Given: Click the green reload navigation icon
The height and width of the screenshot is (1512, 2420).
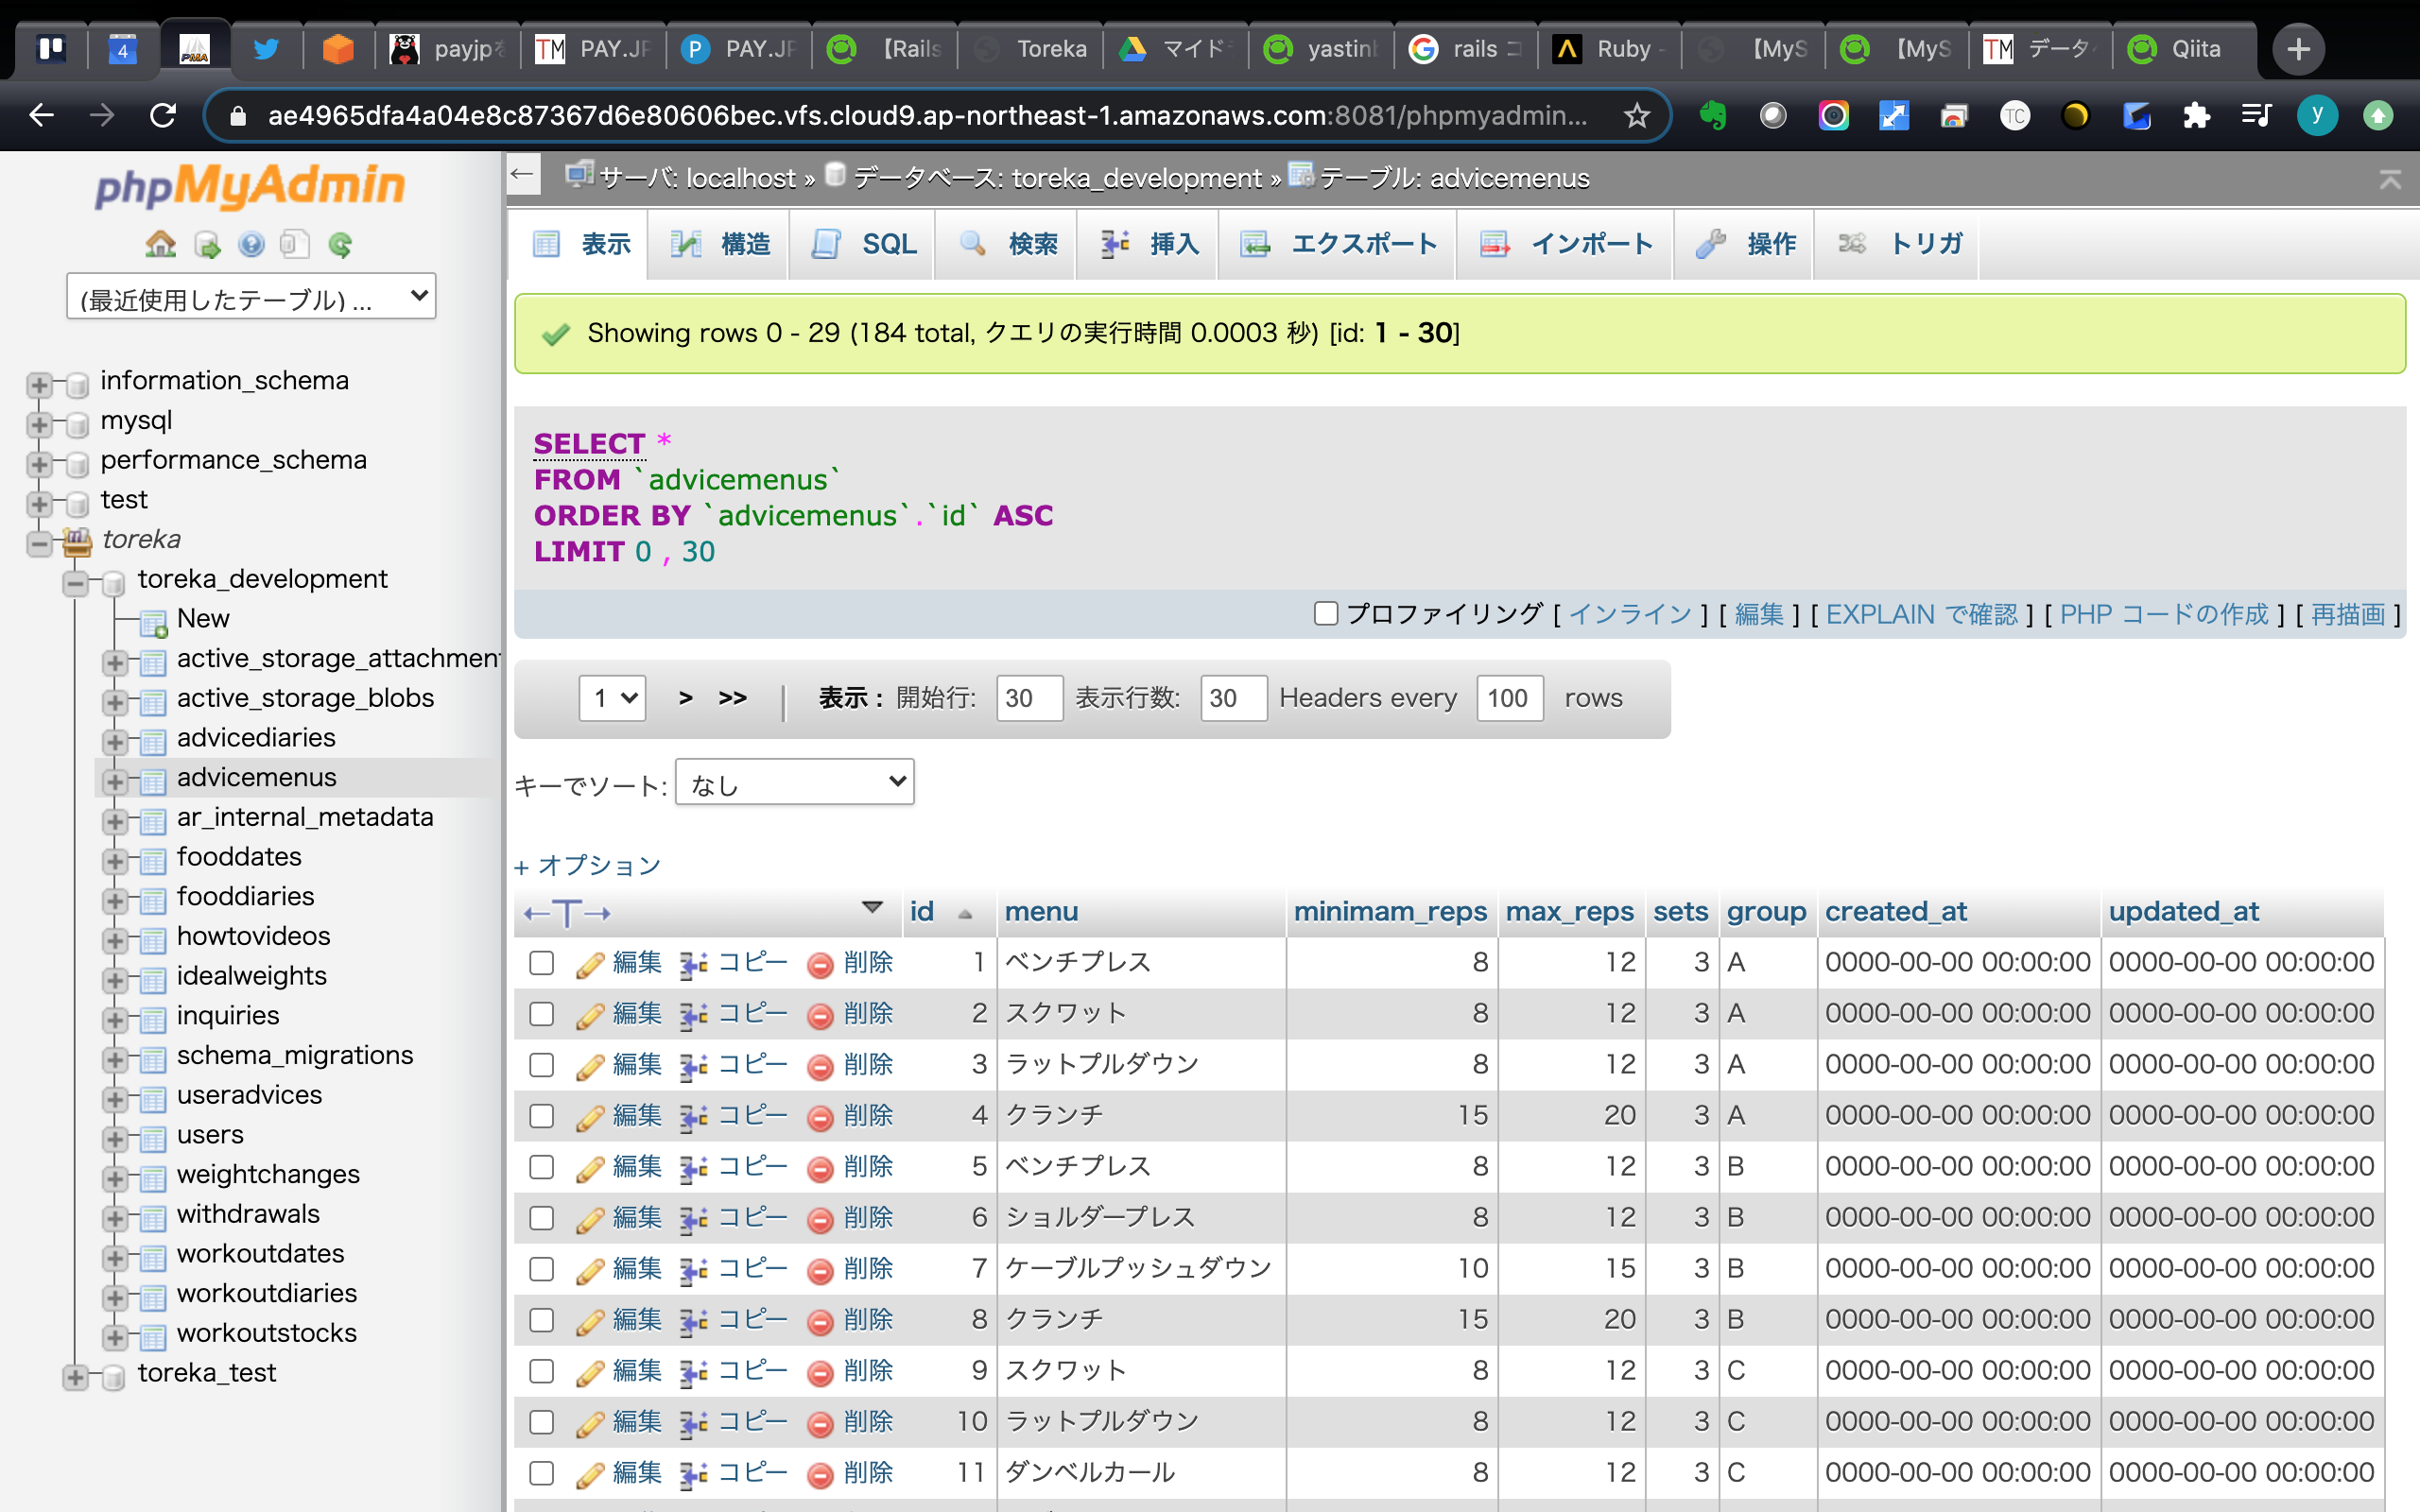Looking at the screenshot, I should tap(340, 245).
